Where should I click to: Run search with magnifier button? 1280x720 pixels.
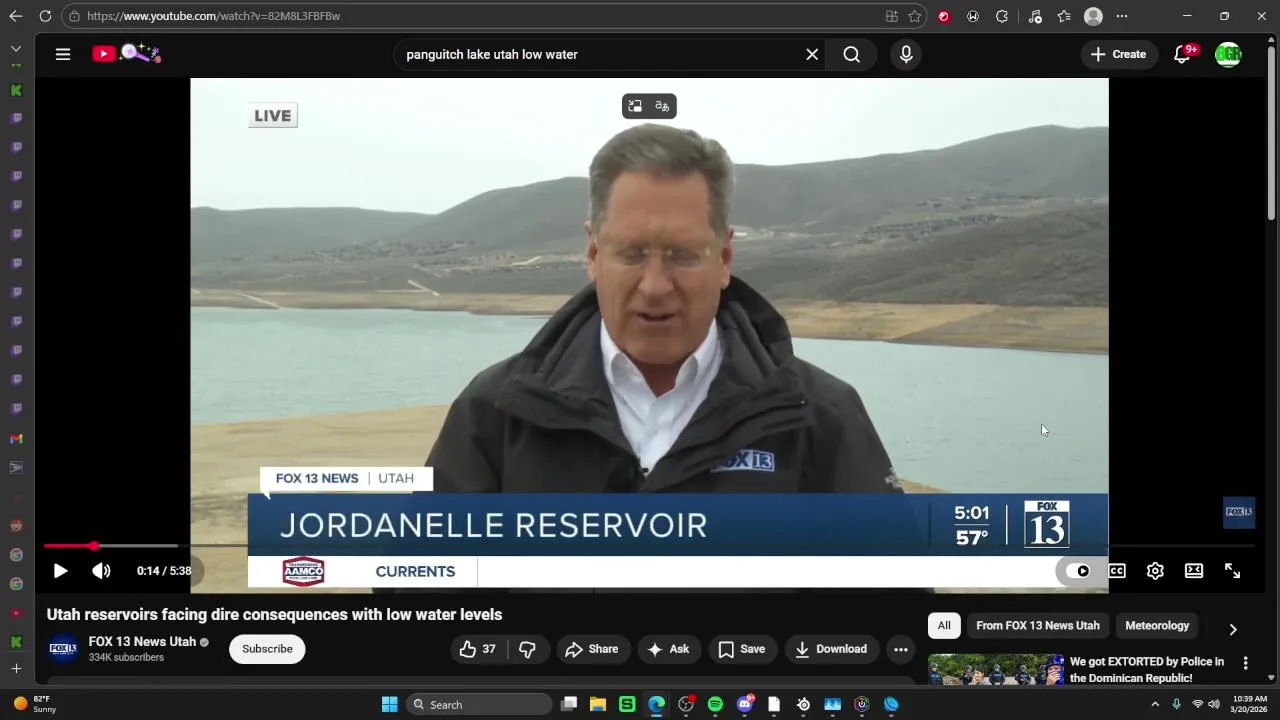point(851,54)
